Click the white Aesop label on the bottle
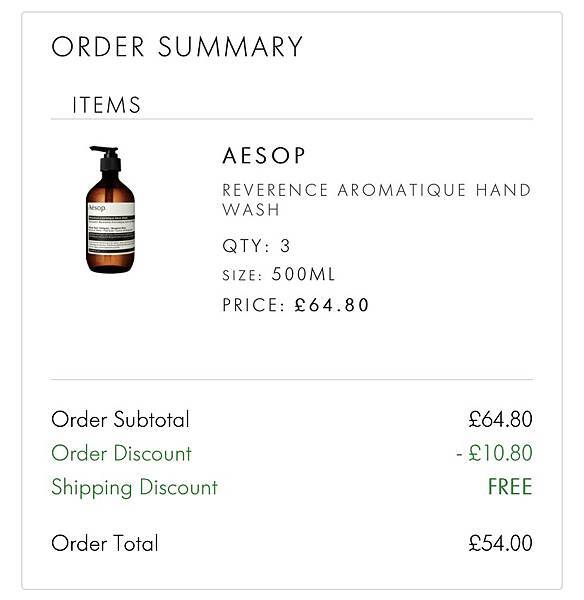Screen dimensions: 584x600 [111, 228]
